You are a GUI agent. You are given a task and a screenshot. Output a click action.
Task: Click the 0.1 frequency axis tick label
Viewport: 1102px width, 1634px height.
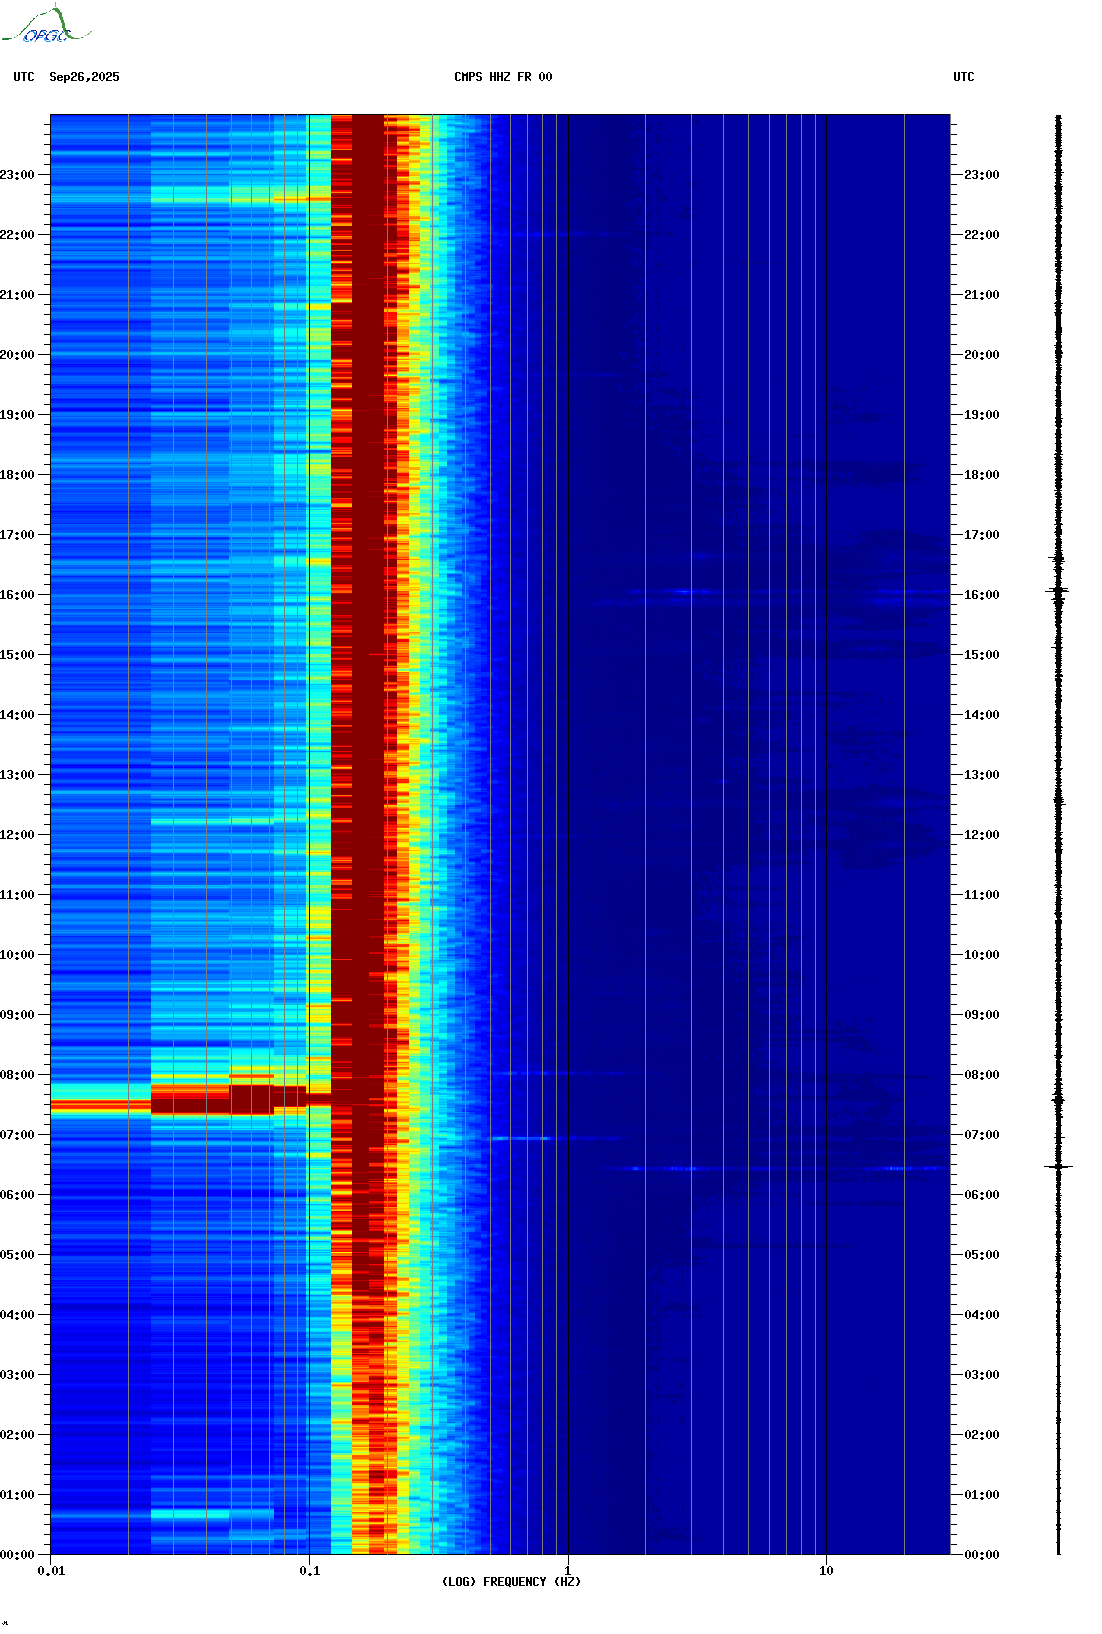310,1571
